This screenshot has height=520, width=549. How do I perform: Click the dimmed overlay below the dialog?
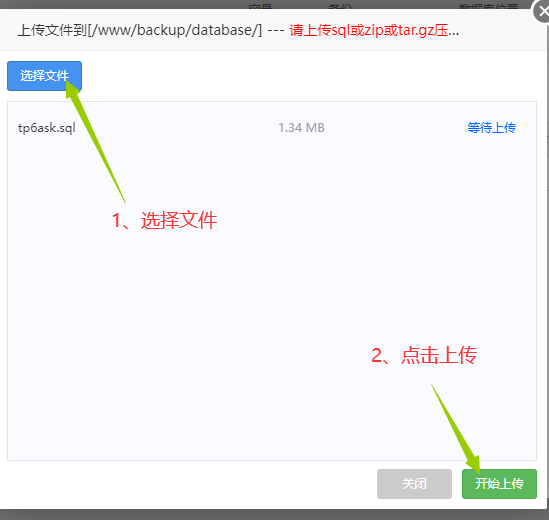point(274,515)
